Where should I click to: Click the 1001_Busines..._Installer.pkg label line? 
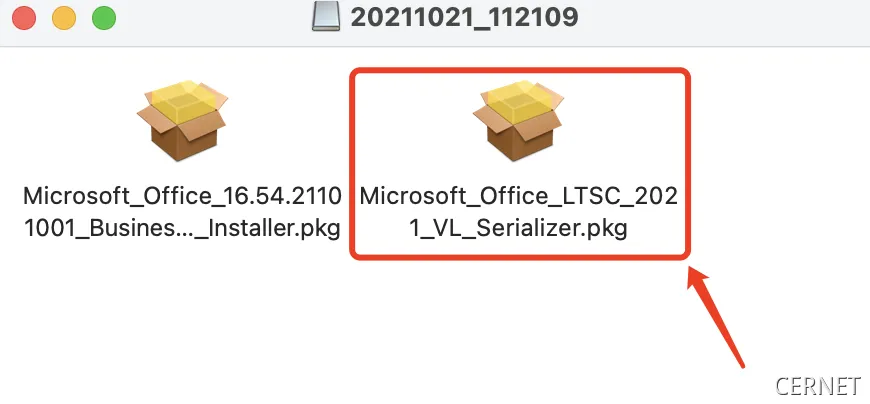[182, 228]
